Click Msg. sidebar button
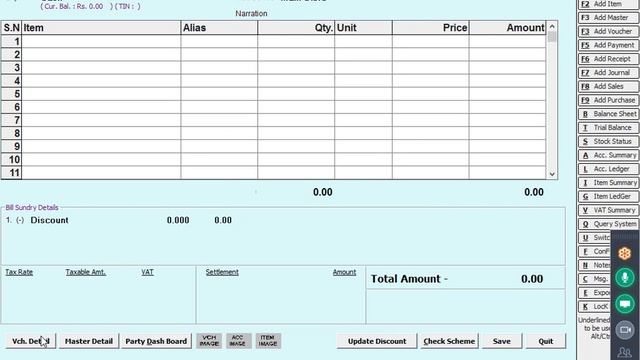The image size is (640, 360). (x=595, y=279)
